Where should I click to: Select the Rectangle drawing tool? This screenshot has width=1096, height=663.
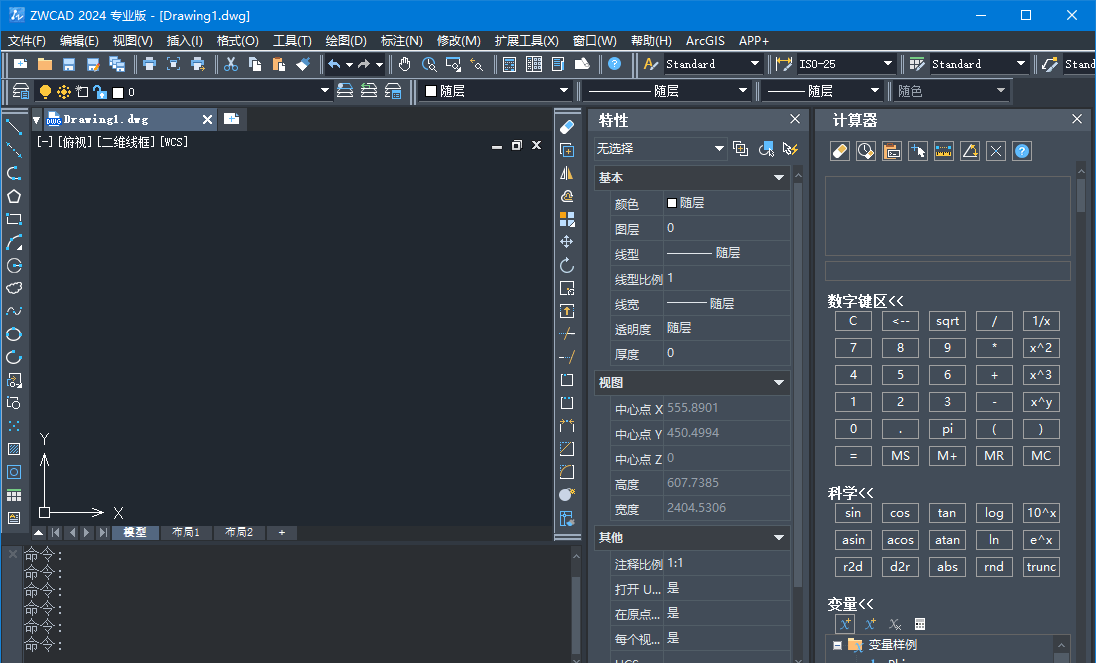point(14,219)
